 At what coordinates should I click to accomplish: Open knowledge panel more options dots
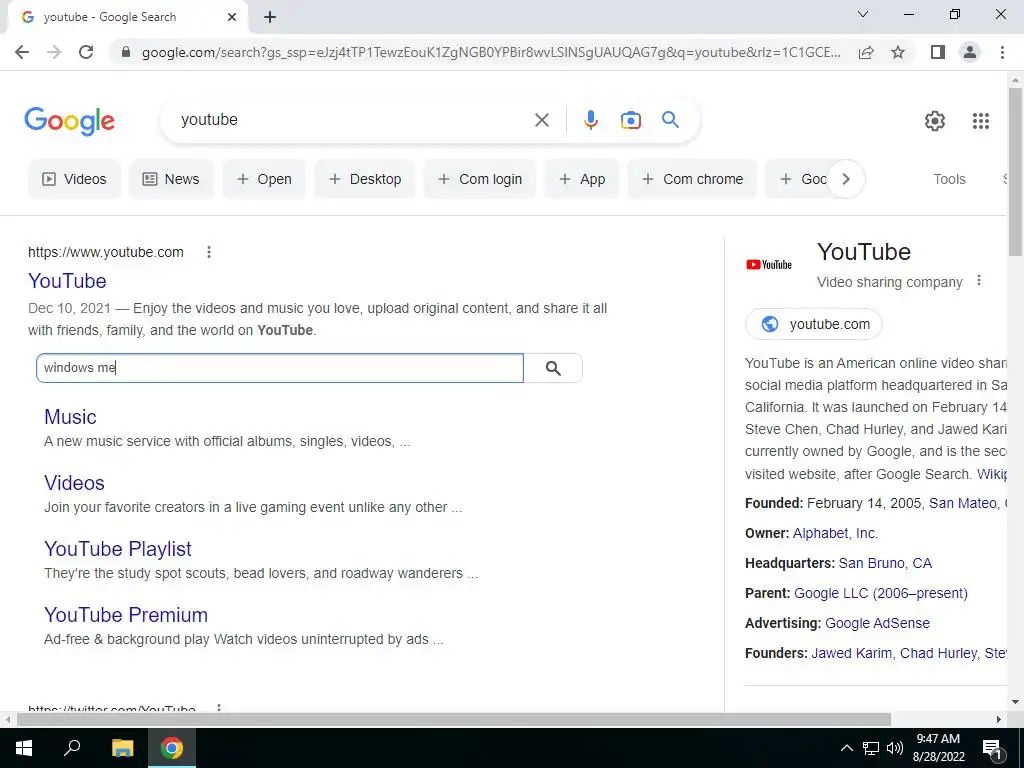[978, 281]
